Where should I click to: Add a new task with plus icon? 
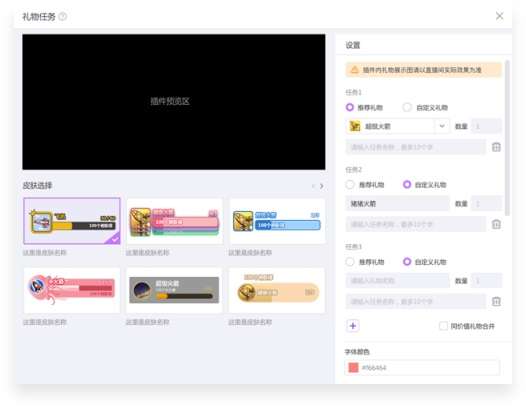(353, 326)
